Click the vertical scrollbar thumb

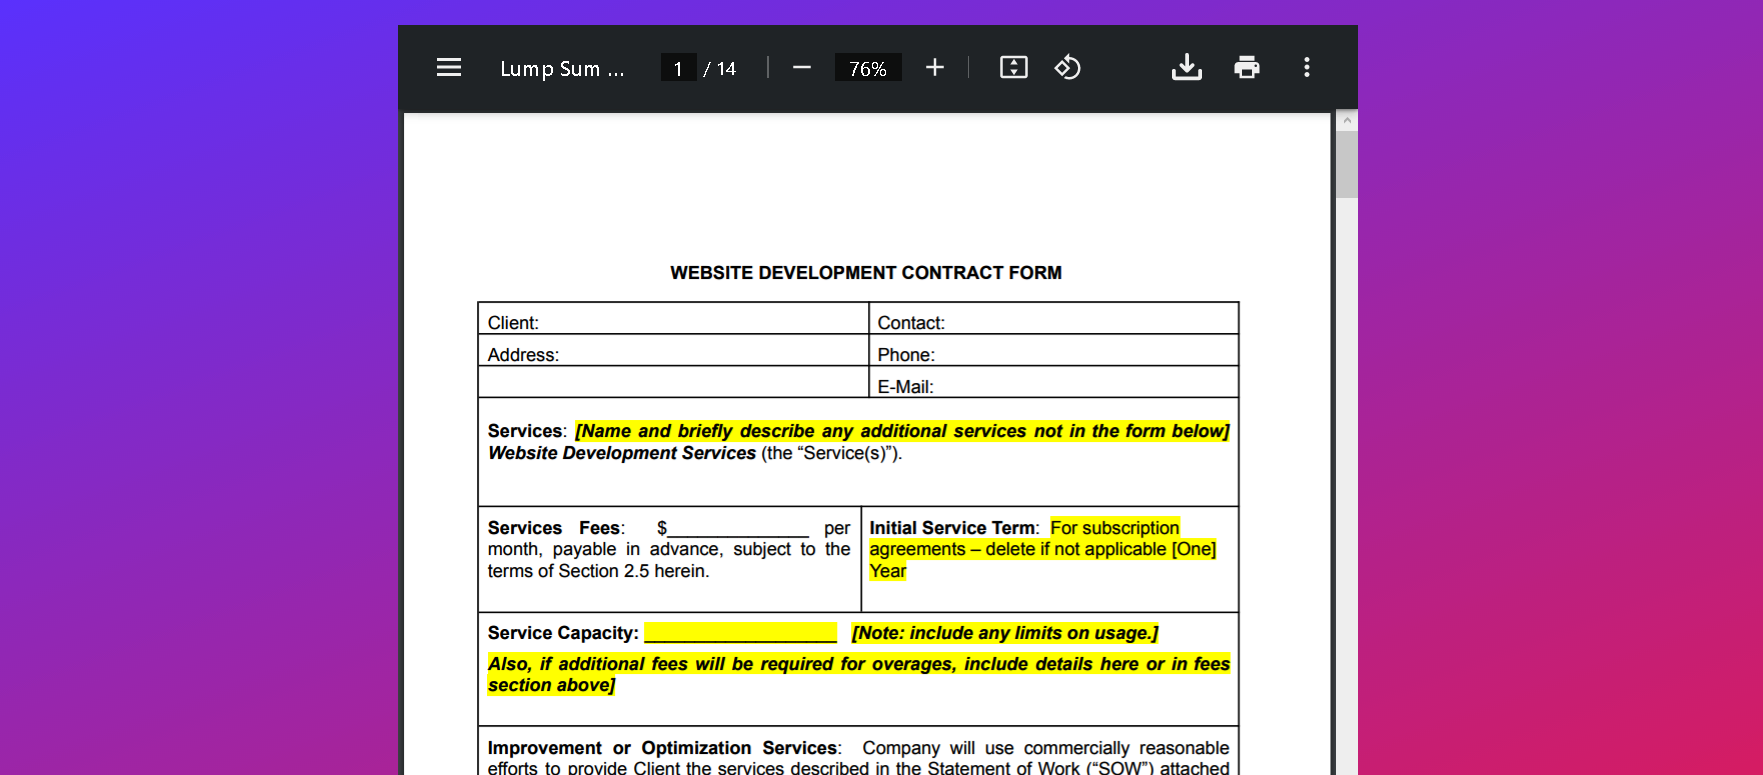point(1347,164)
